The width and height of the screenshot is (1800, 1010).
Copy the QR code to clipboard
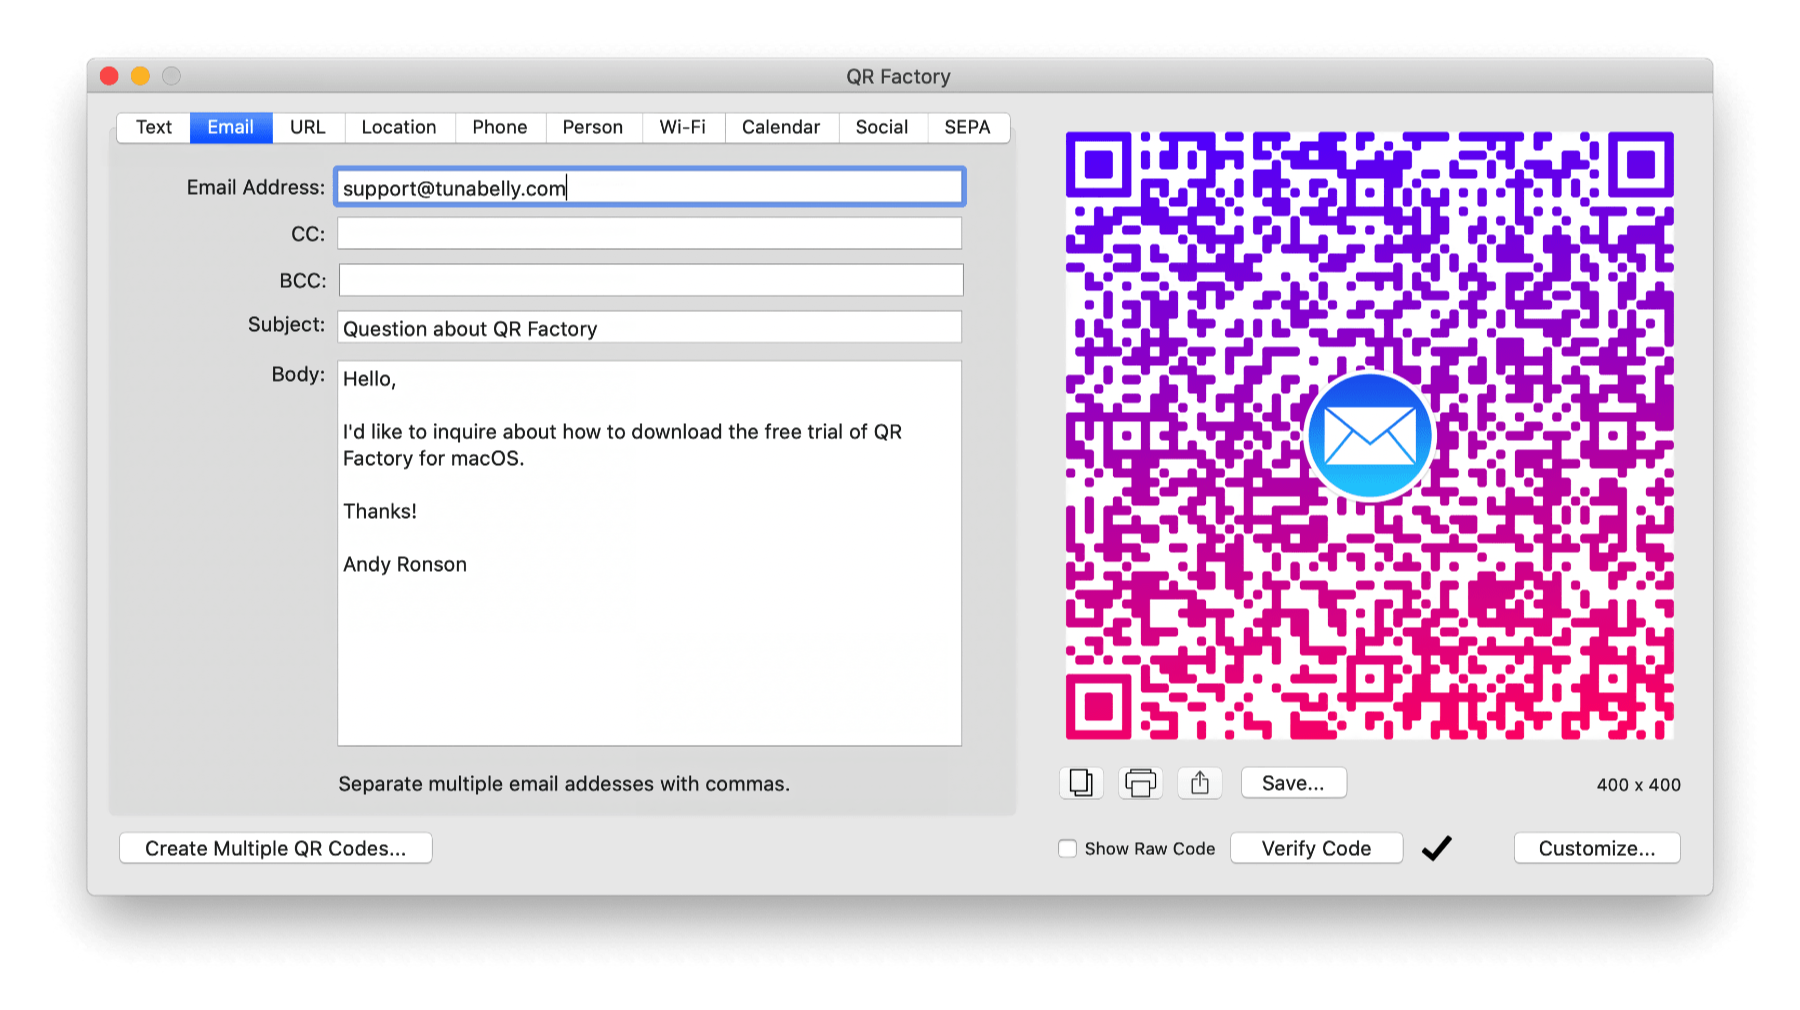pos(1081,783)
